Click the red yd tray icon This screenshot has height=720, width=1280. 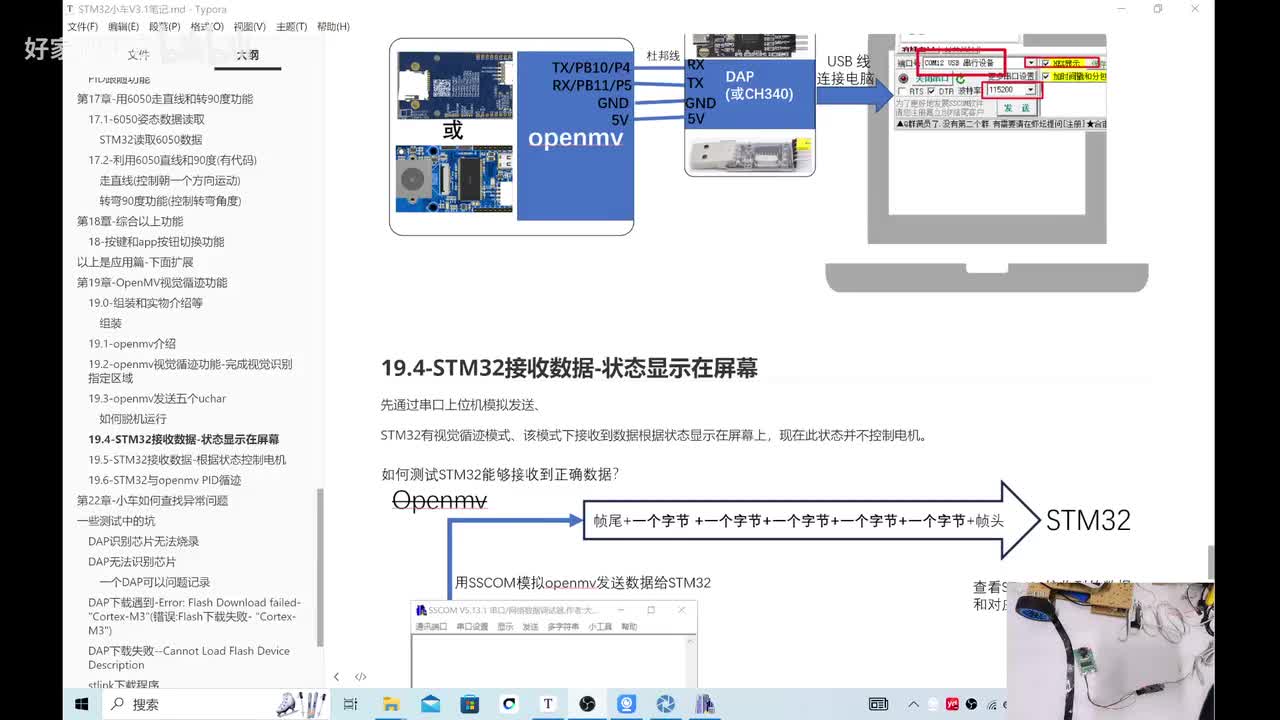coord(953,704)
